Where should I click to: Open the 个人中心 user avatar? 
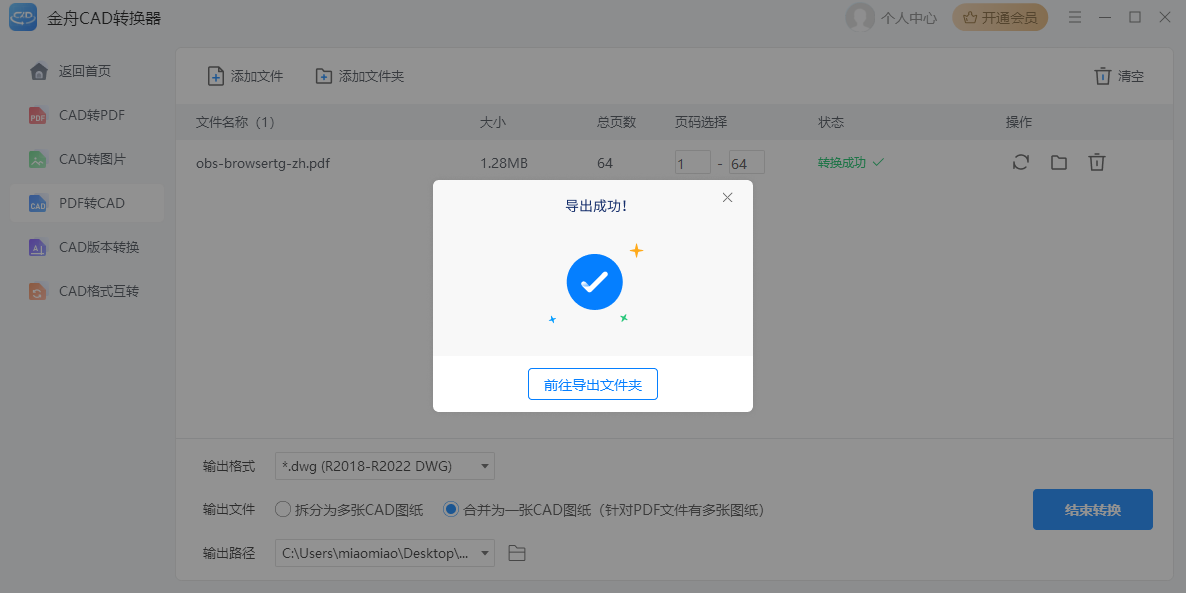pos(859,17)
